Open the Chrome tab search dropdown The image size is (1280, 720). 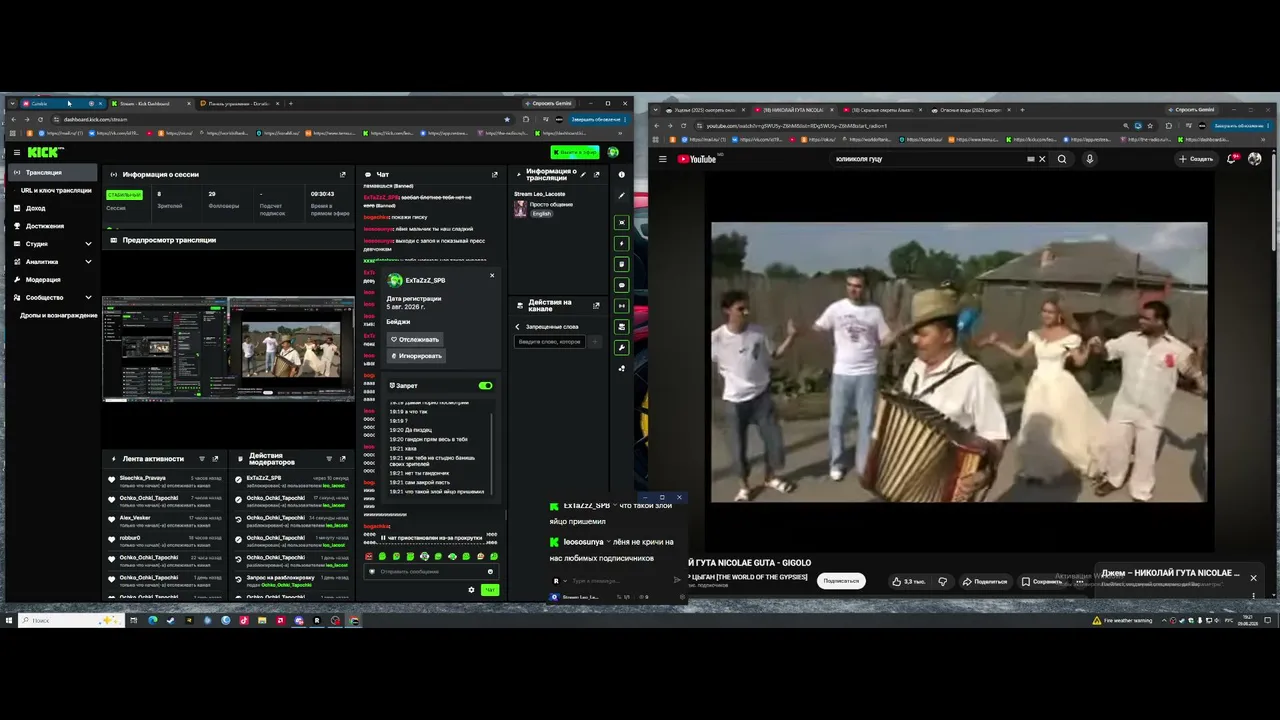tap(12, 103)
